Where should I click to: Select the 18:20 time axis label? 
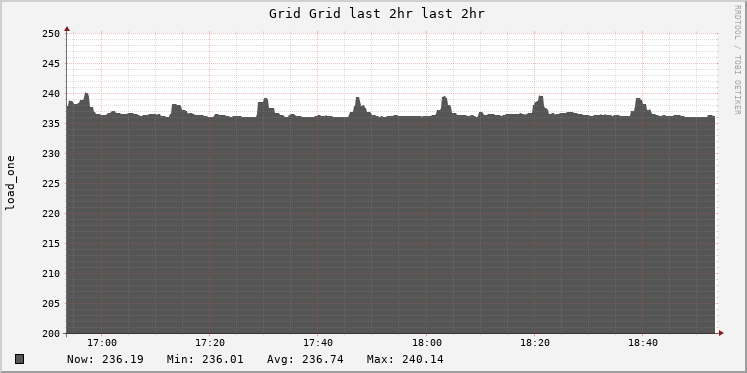click(534, 343)
